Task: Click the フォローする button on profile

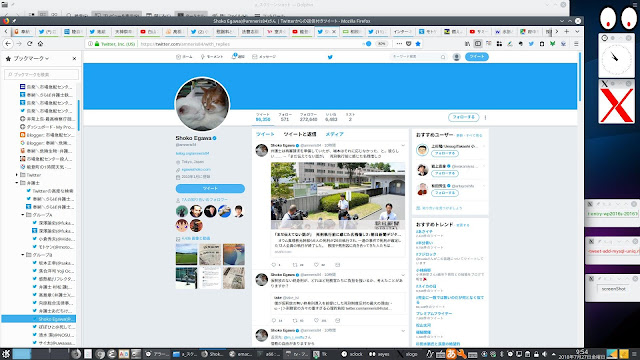Action: (x=463, y=118)
